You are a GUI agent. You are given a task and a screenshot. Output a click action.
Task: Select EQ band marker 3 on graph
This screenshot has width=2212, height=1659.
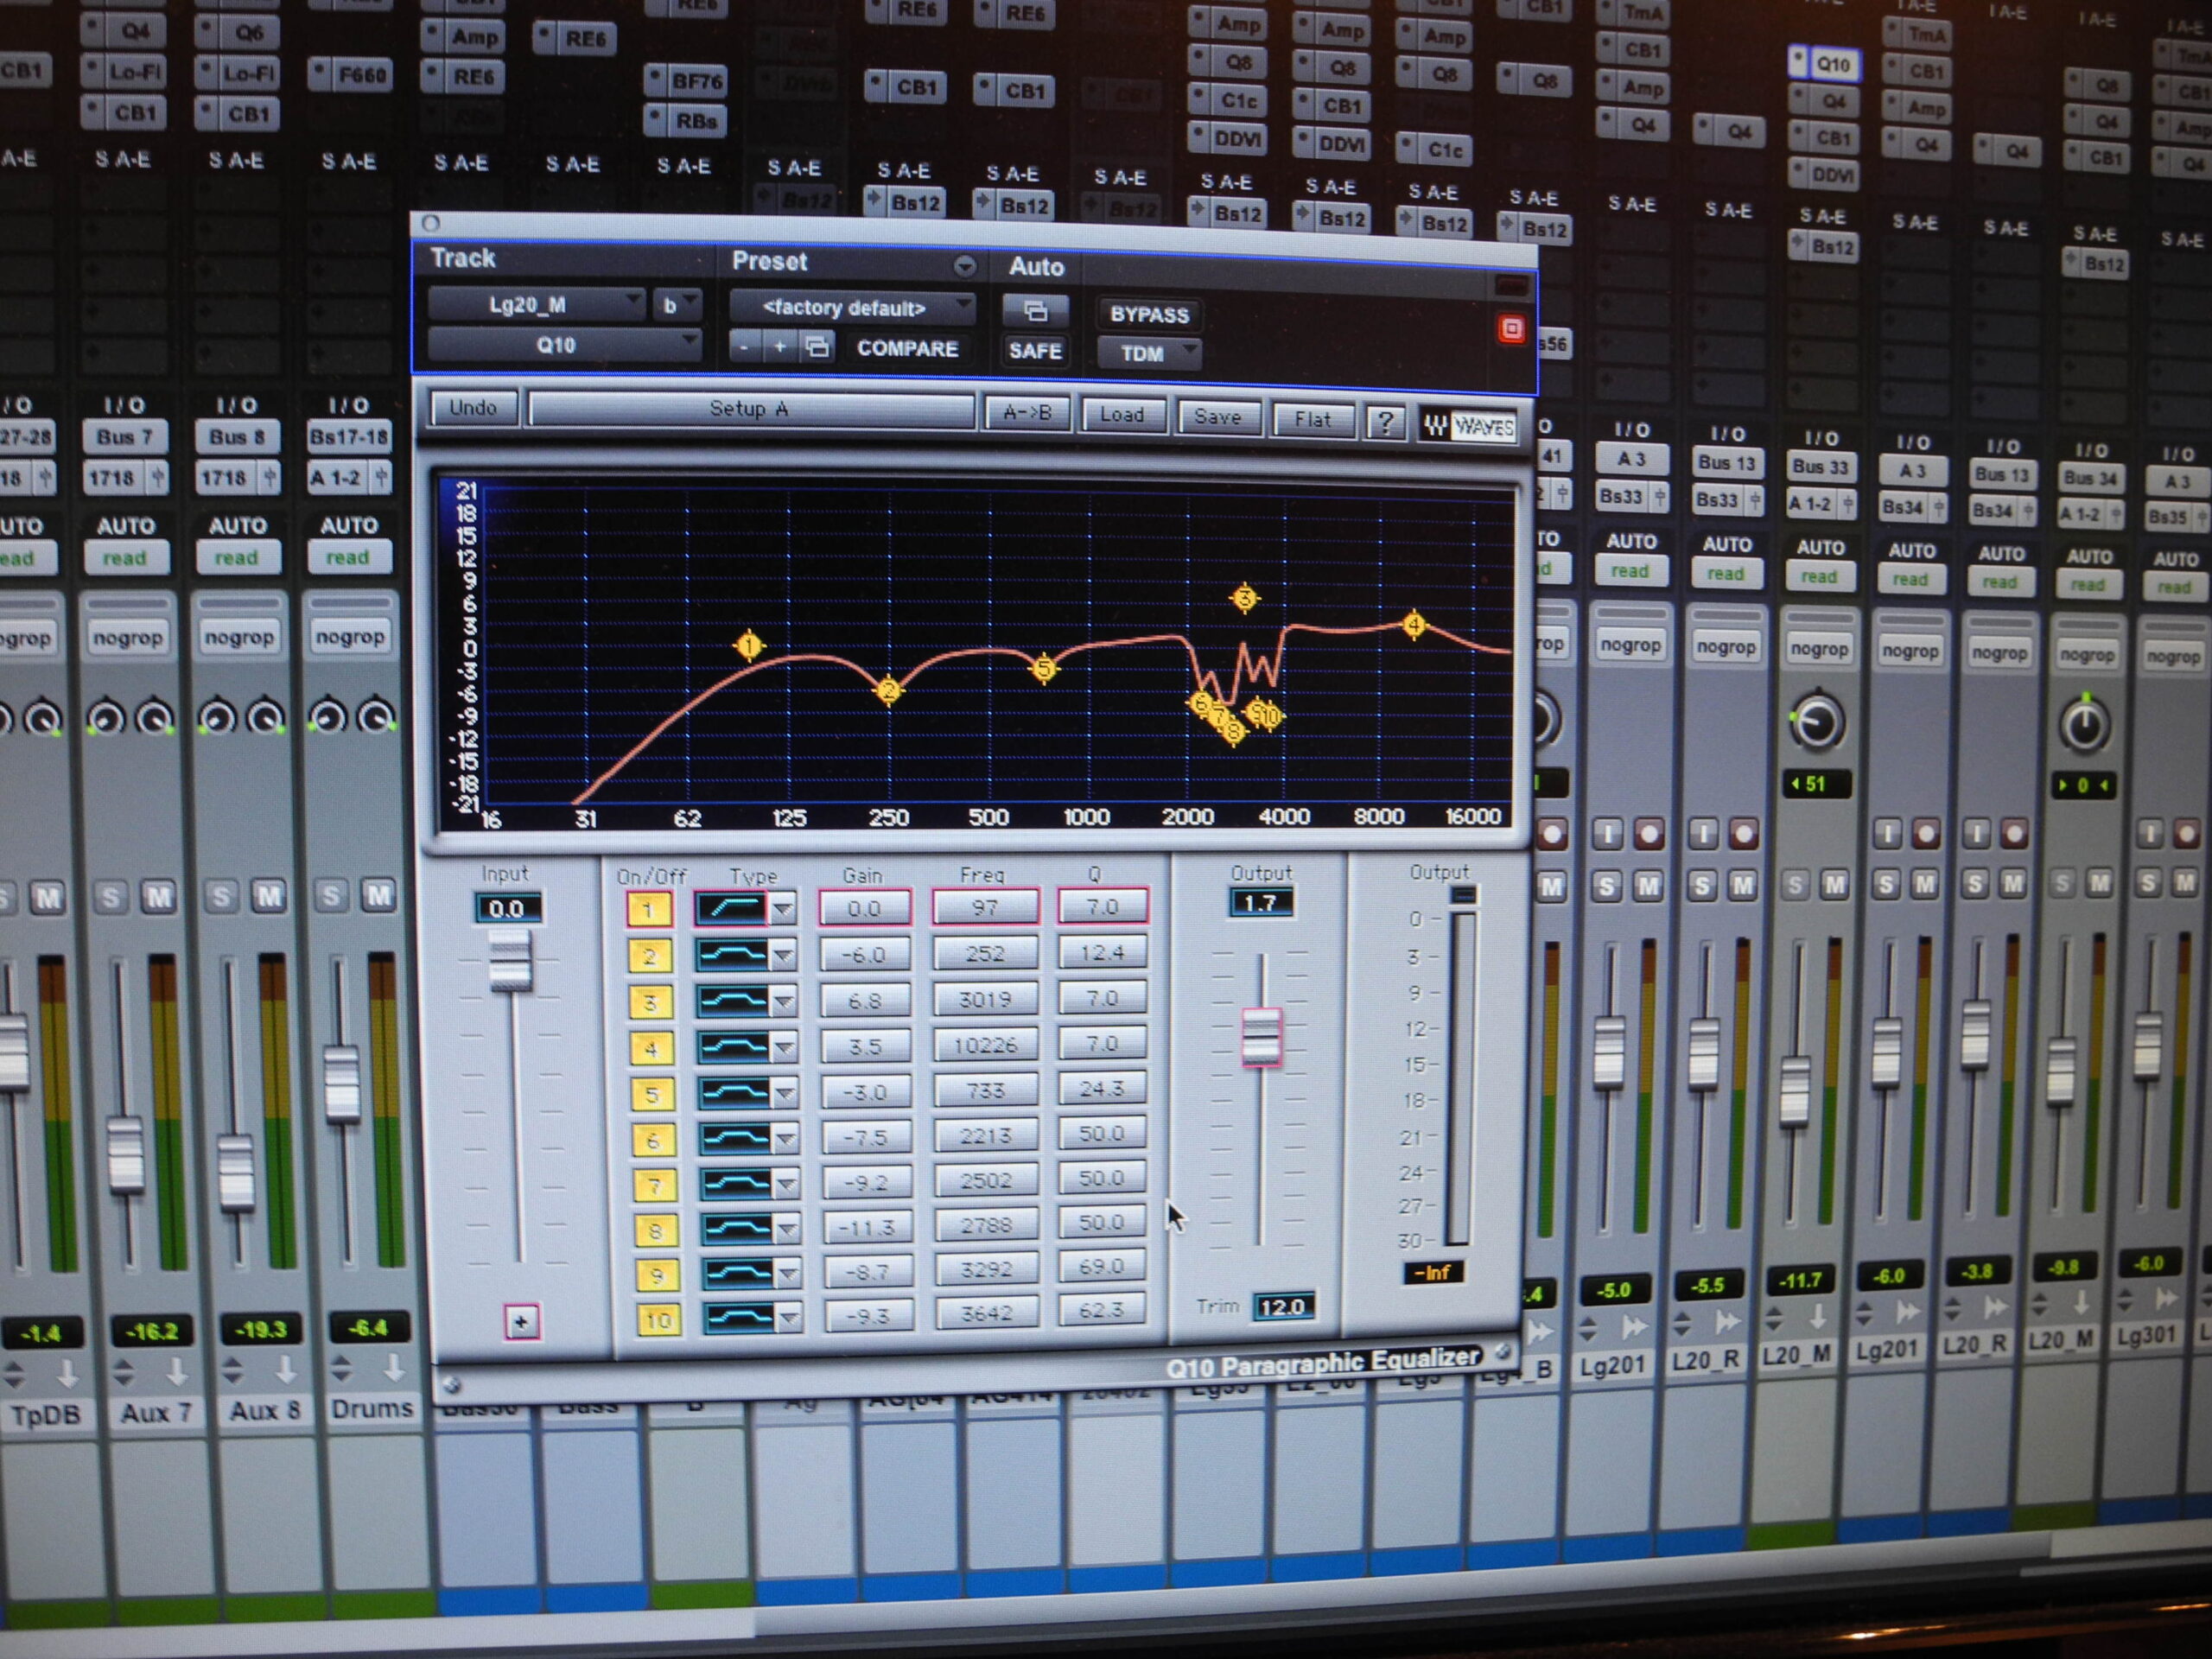pos(1244,598)
